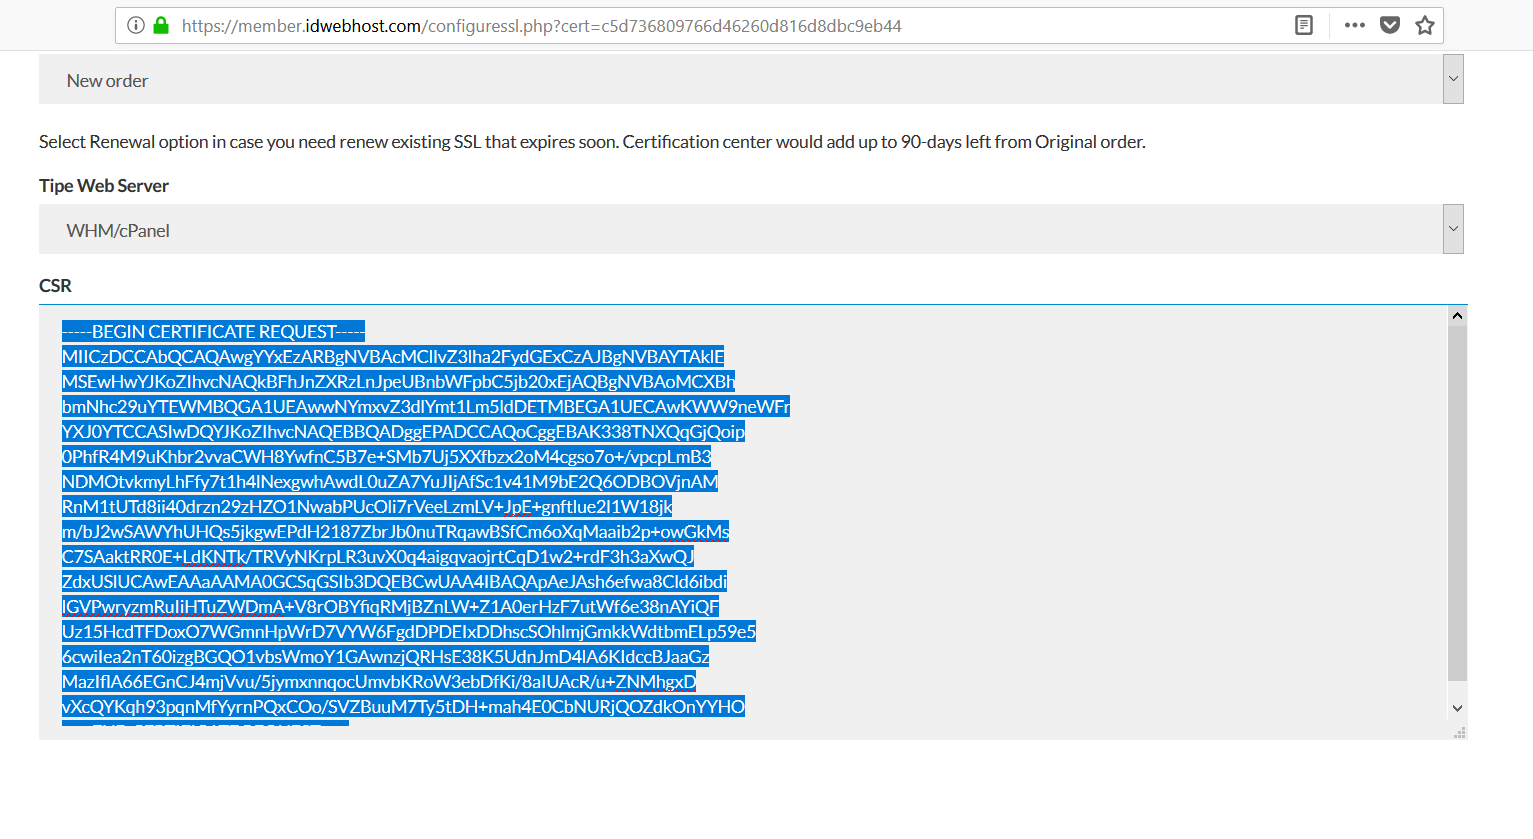Expand the page actions menu in the toolbar
Viewport: 1533px width, 839px height.
1354,25
